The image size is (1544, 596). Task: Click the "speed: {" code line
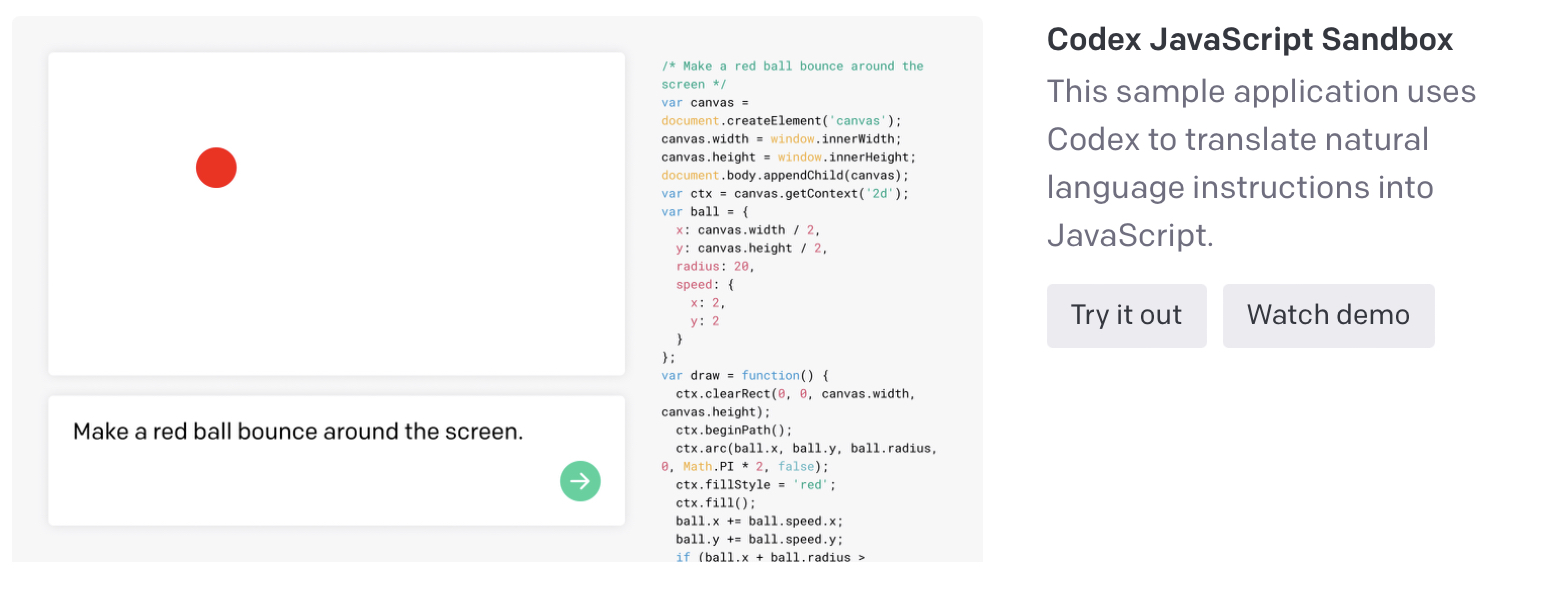click(x=705, y=284)
